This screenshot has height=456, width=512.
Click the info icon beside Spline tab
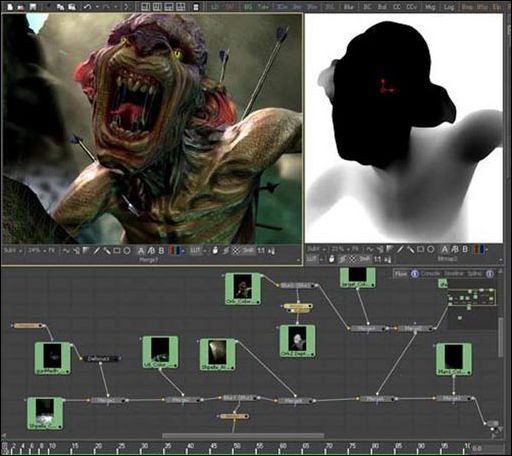coord(489,274)
